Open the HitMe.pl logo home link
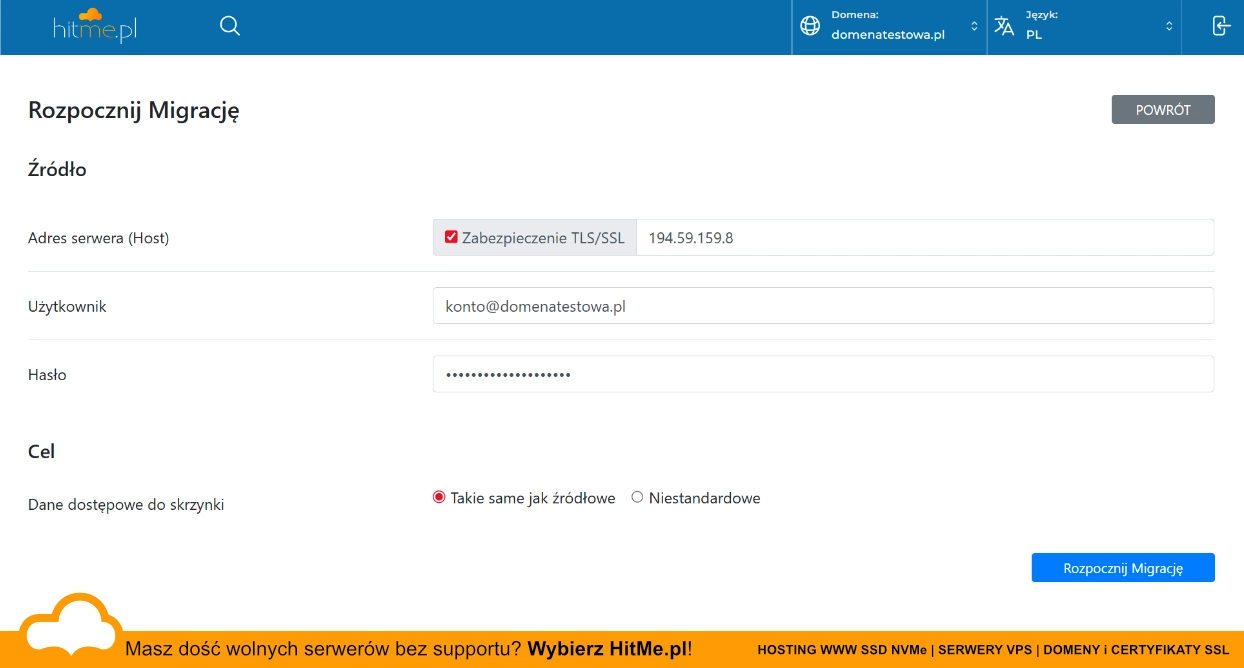Image resolution: width=1244 pixels, height=668 pixels. (x=95, y=26)
